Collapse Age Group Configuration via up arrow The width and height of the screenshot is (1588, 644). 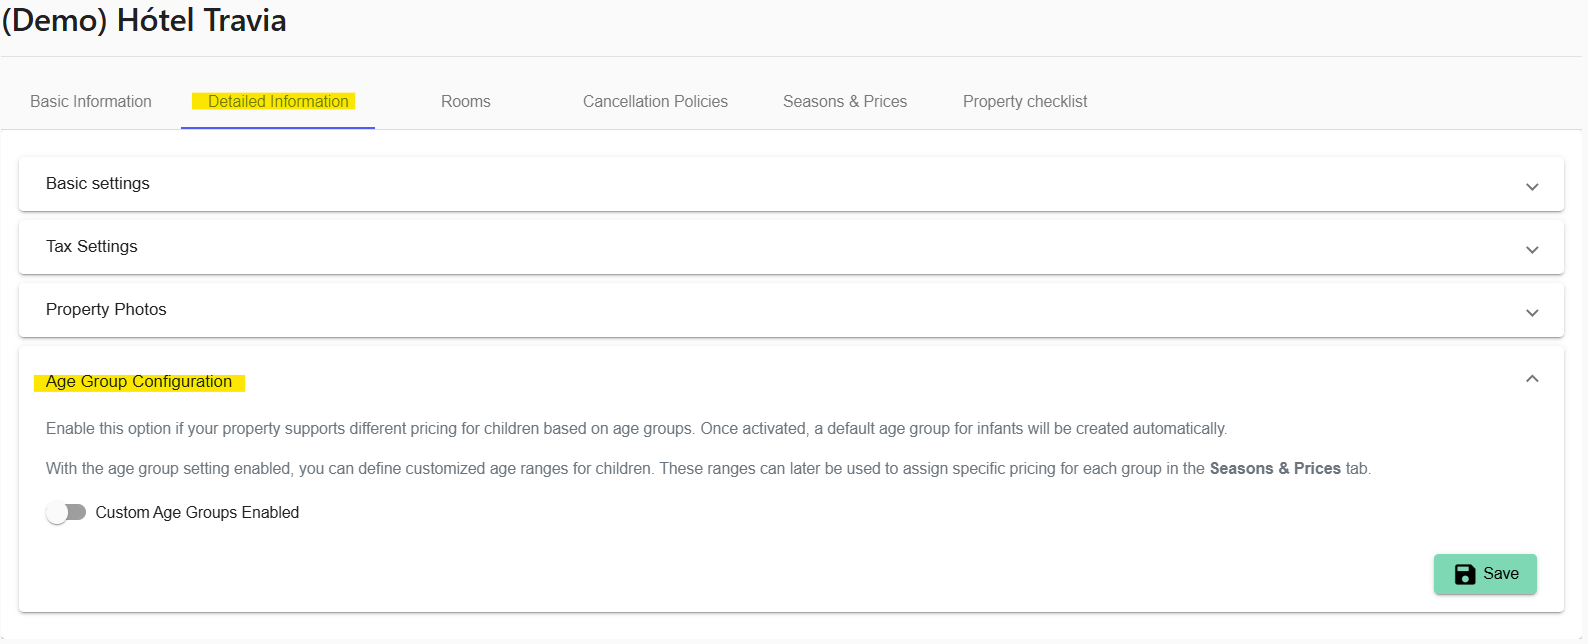(x=1532, y=379)
